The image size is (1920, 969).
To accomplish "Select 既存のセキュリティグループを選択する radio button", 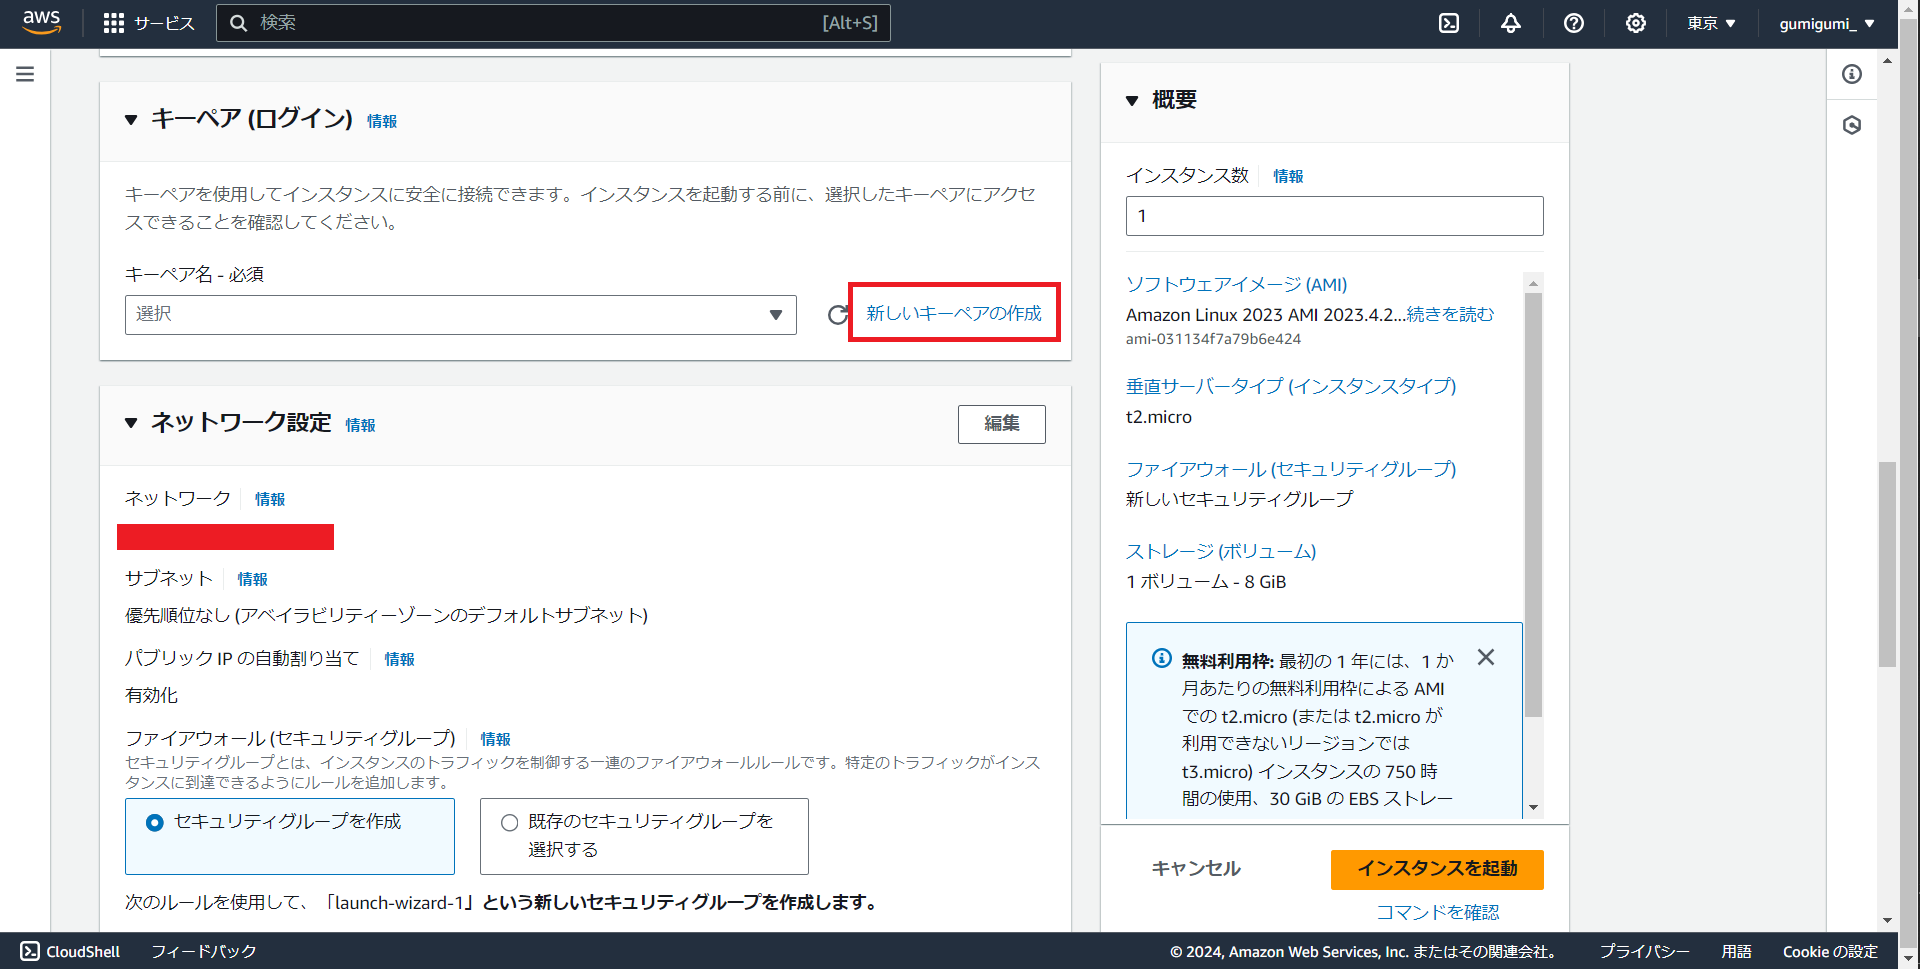I will point(511,822).
